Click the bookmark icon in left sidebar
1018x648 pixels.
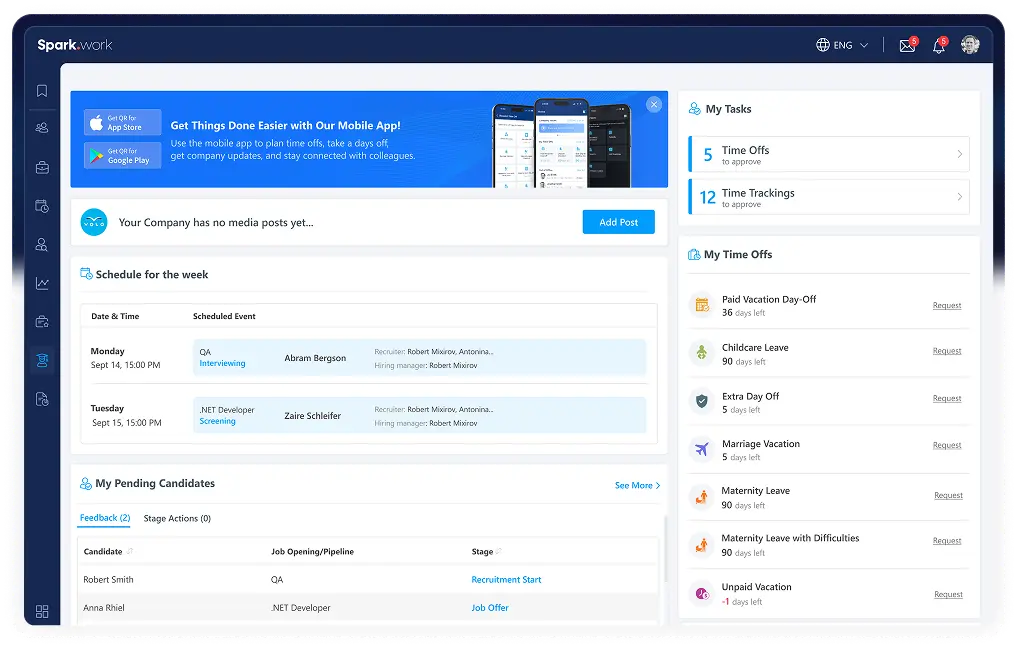pyautogui.click(x=42, y=91)
